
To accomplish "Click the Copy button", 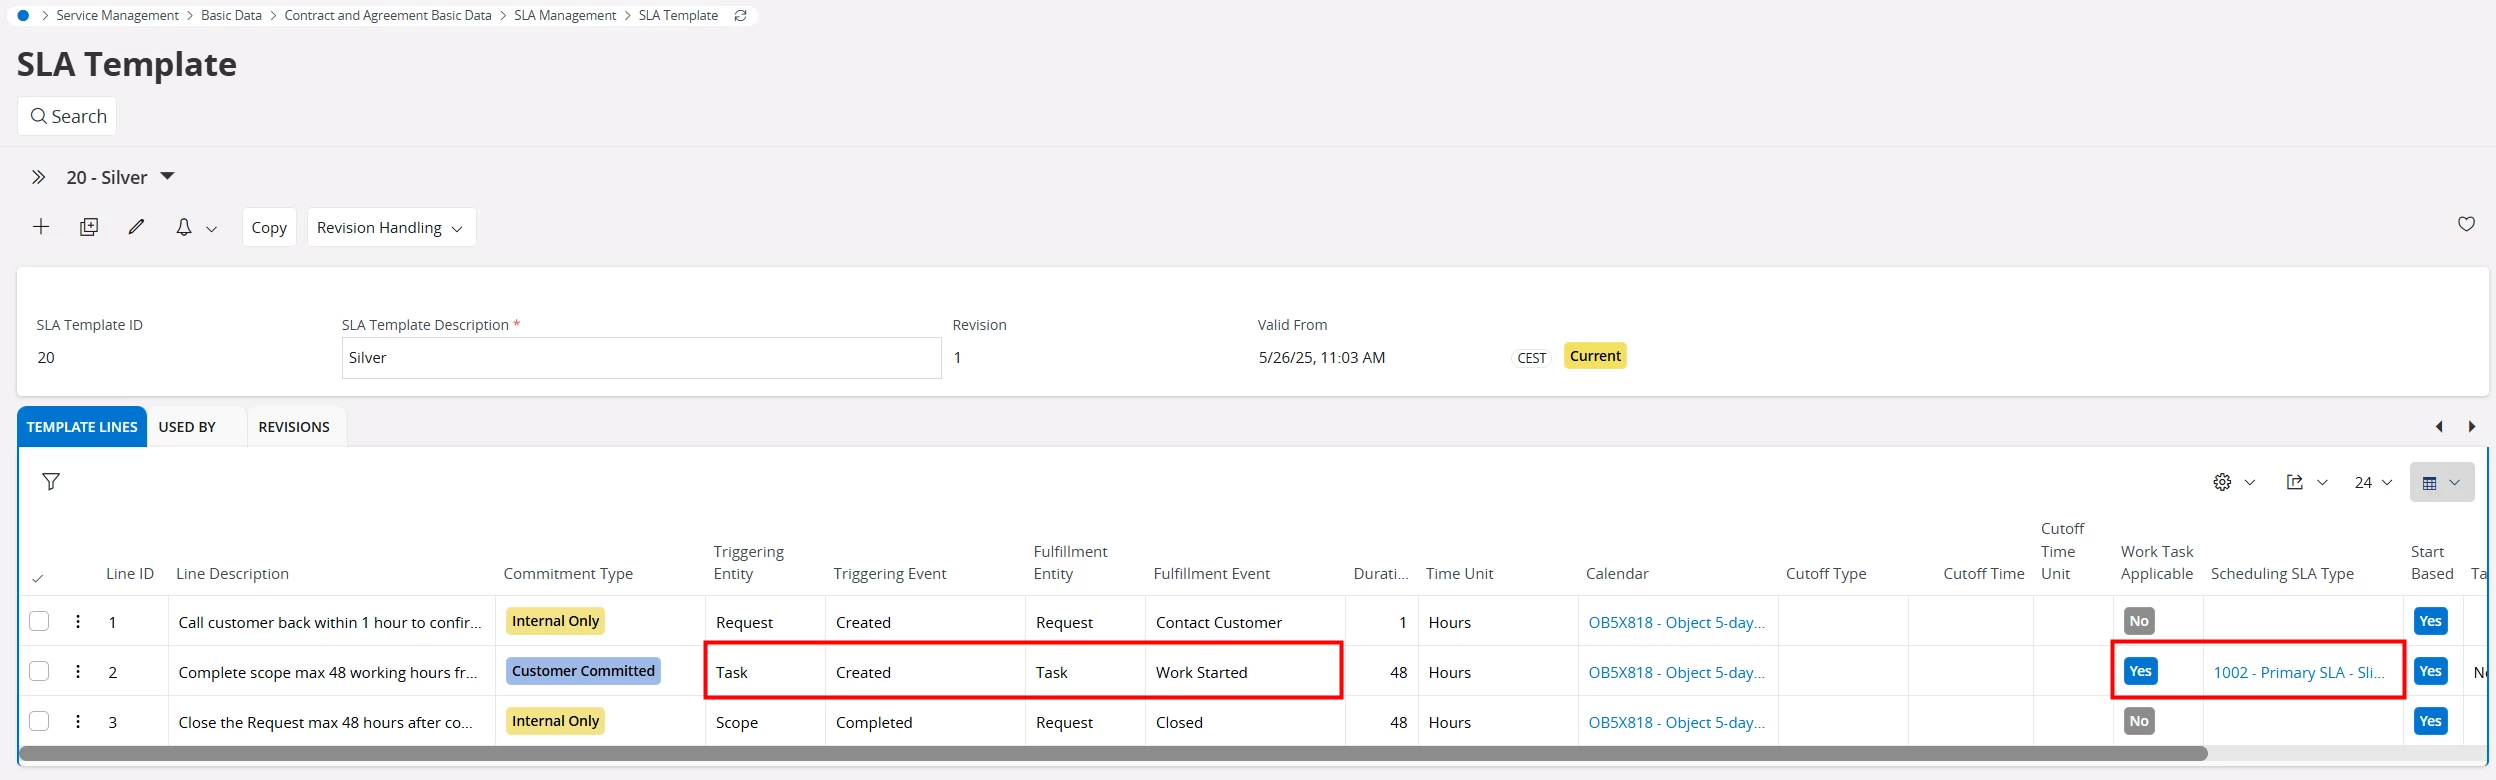I will tap(269, 227).
